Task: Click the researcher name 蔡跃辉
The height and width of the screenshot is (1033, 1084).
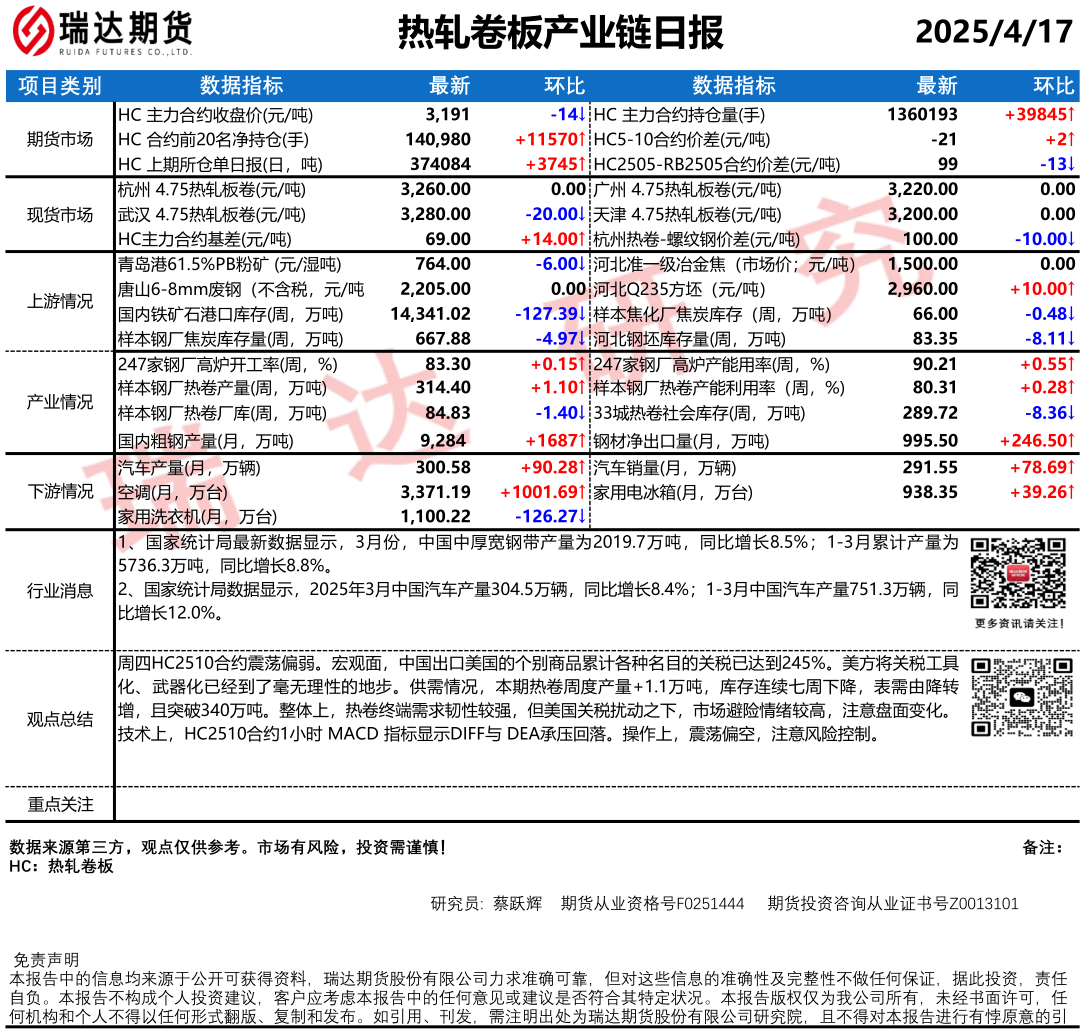Action: pyautogui.click(x=517, y=904)
